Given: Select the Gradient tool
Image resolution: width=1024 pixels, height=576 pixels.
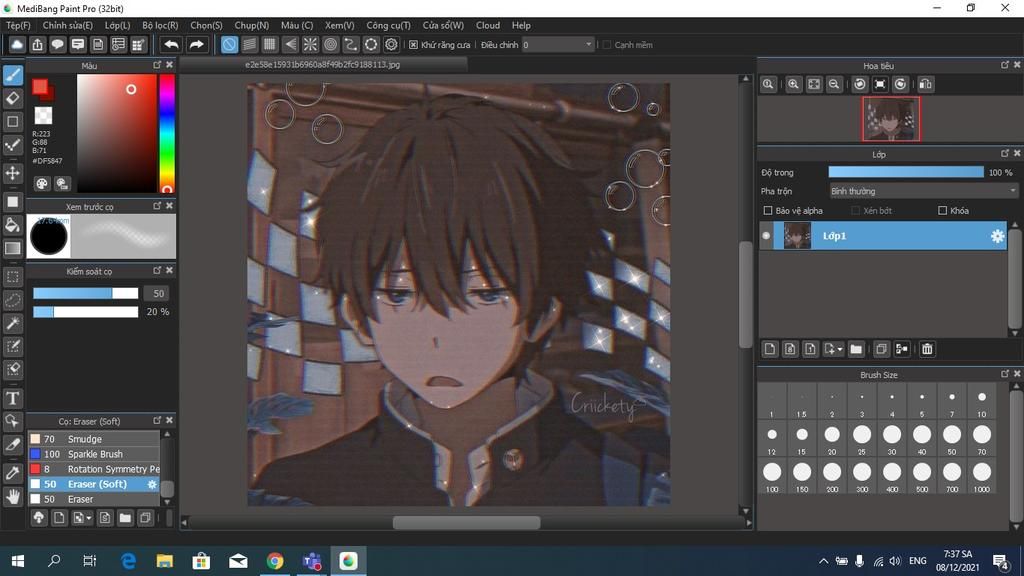Looking at the screenshot, I should [12, 248].
